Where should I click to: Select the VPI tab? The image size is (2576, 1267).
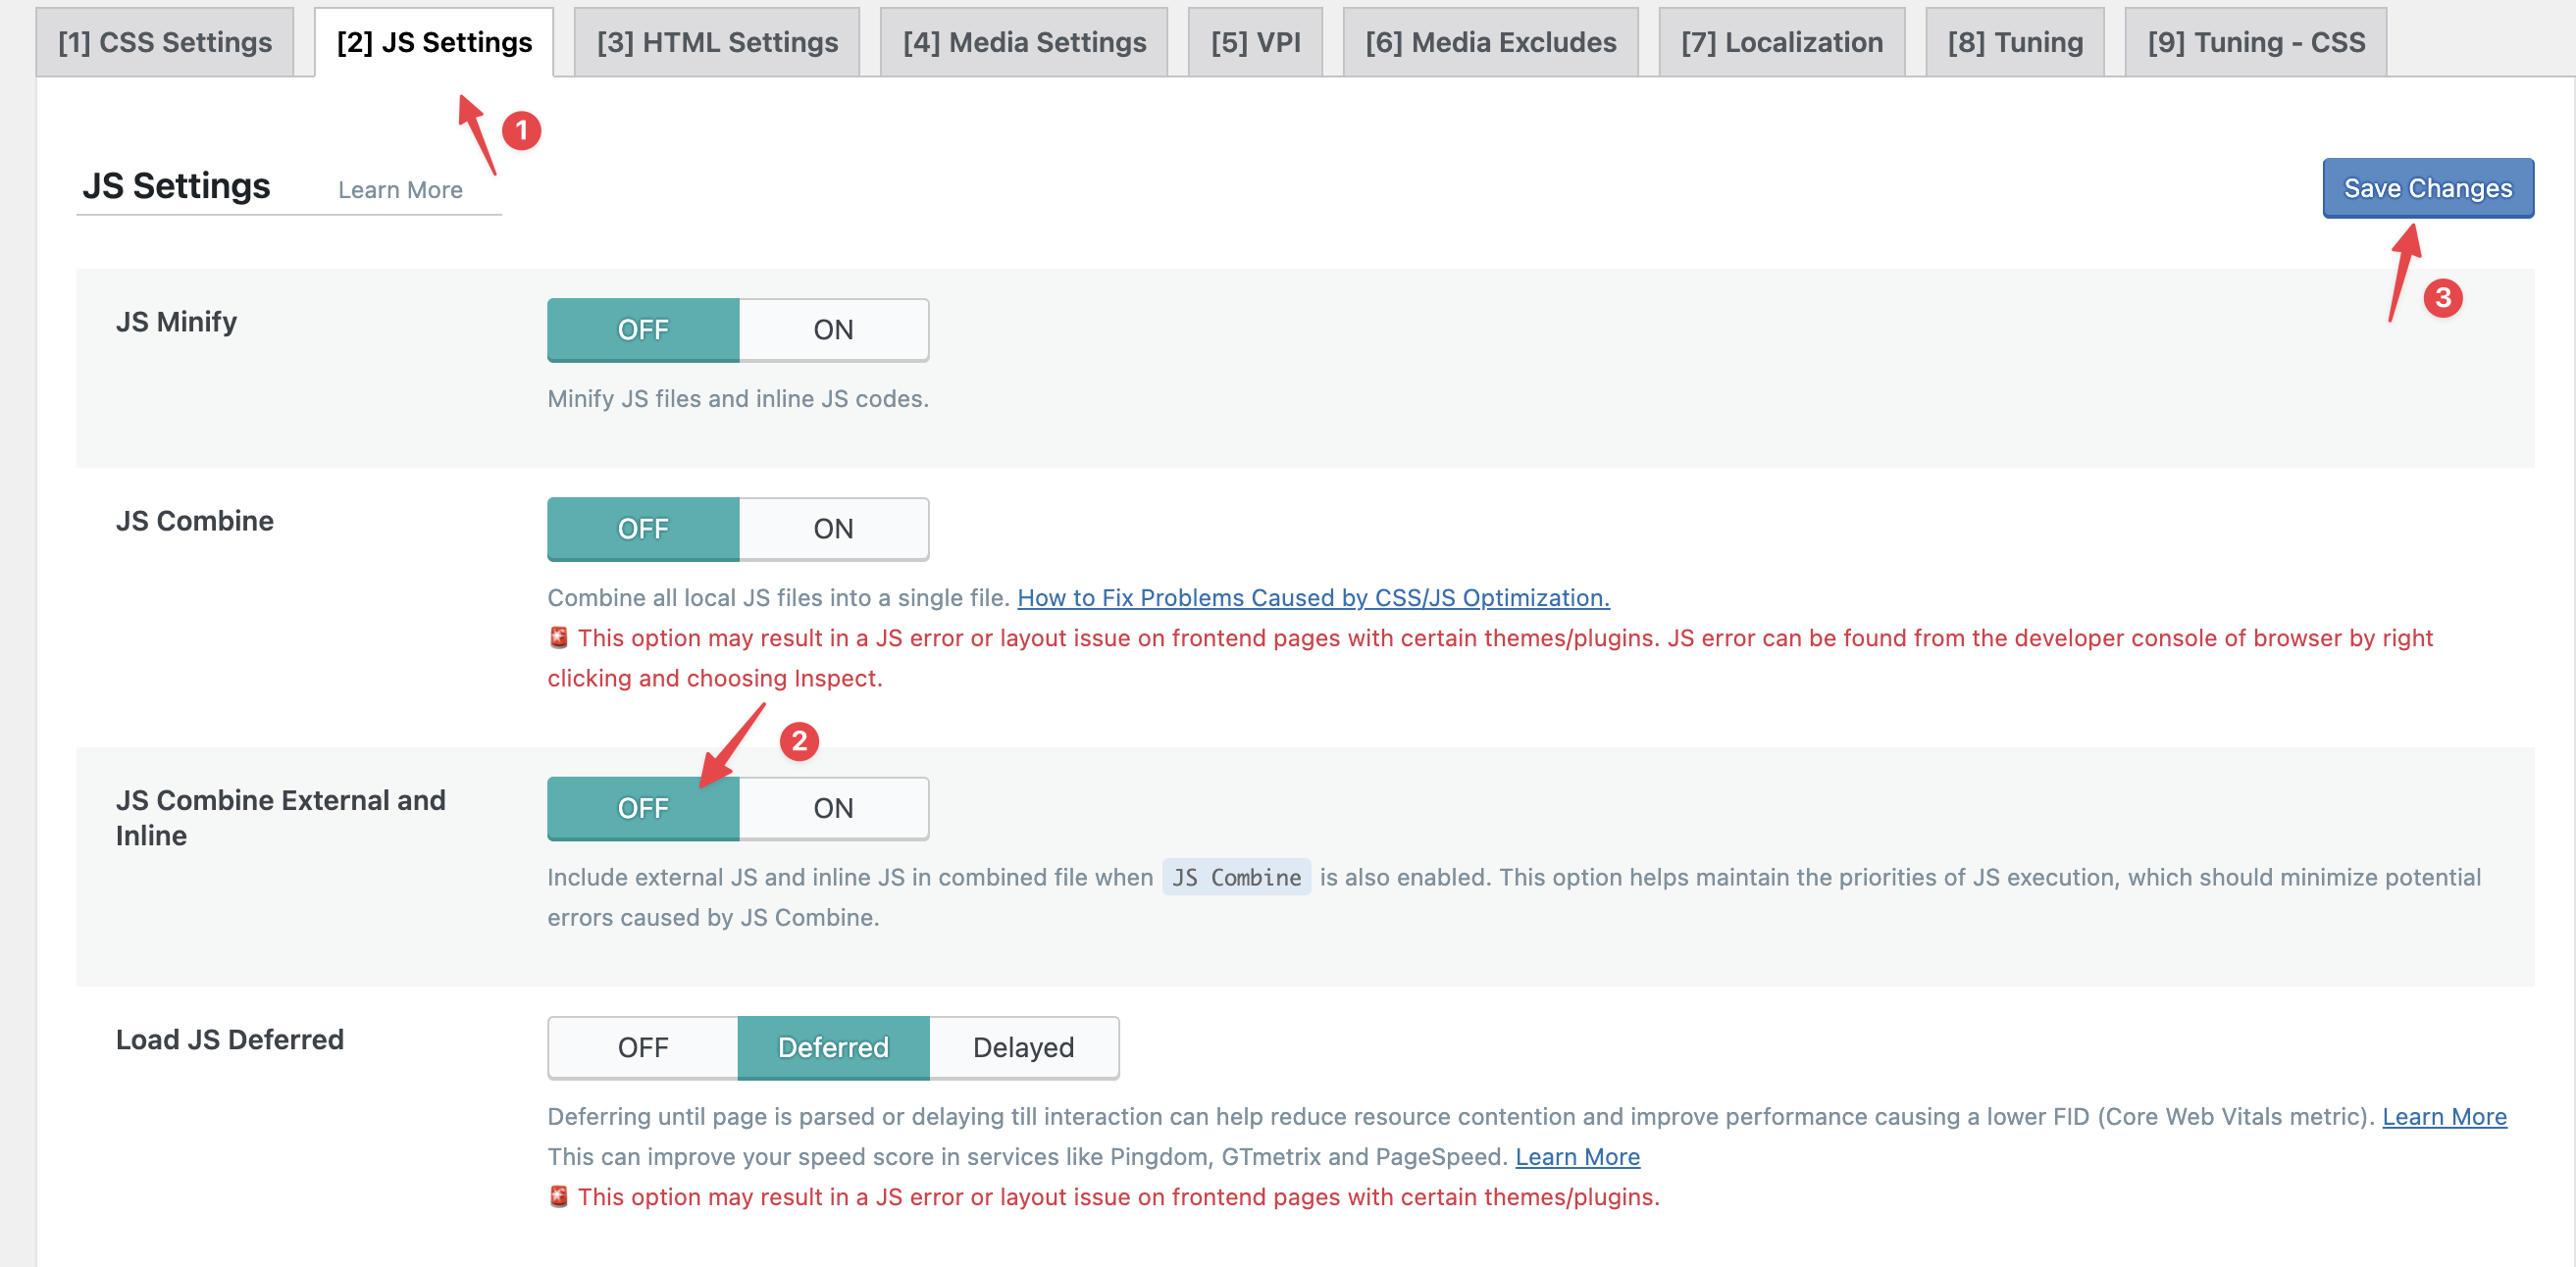coord(1254,42)
